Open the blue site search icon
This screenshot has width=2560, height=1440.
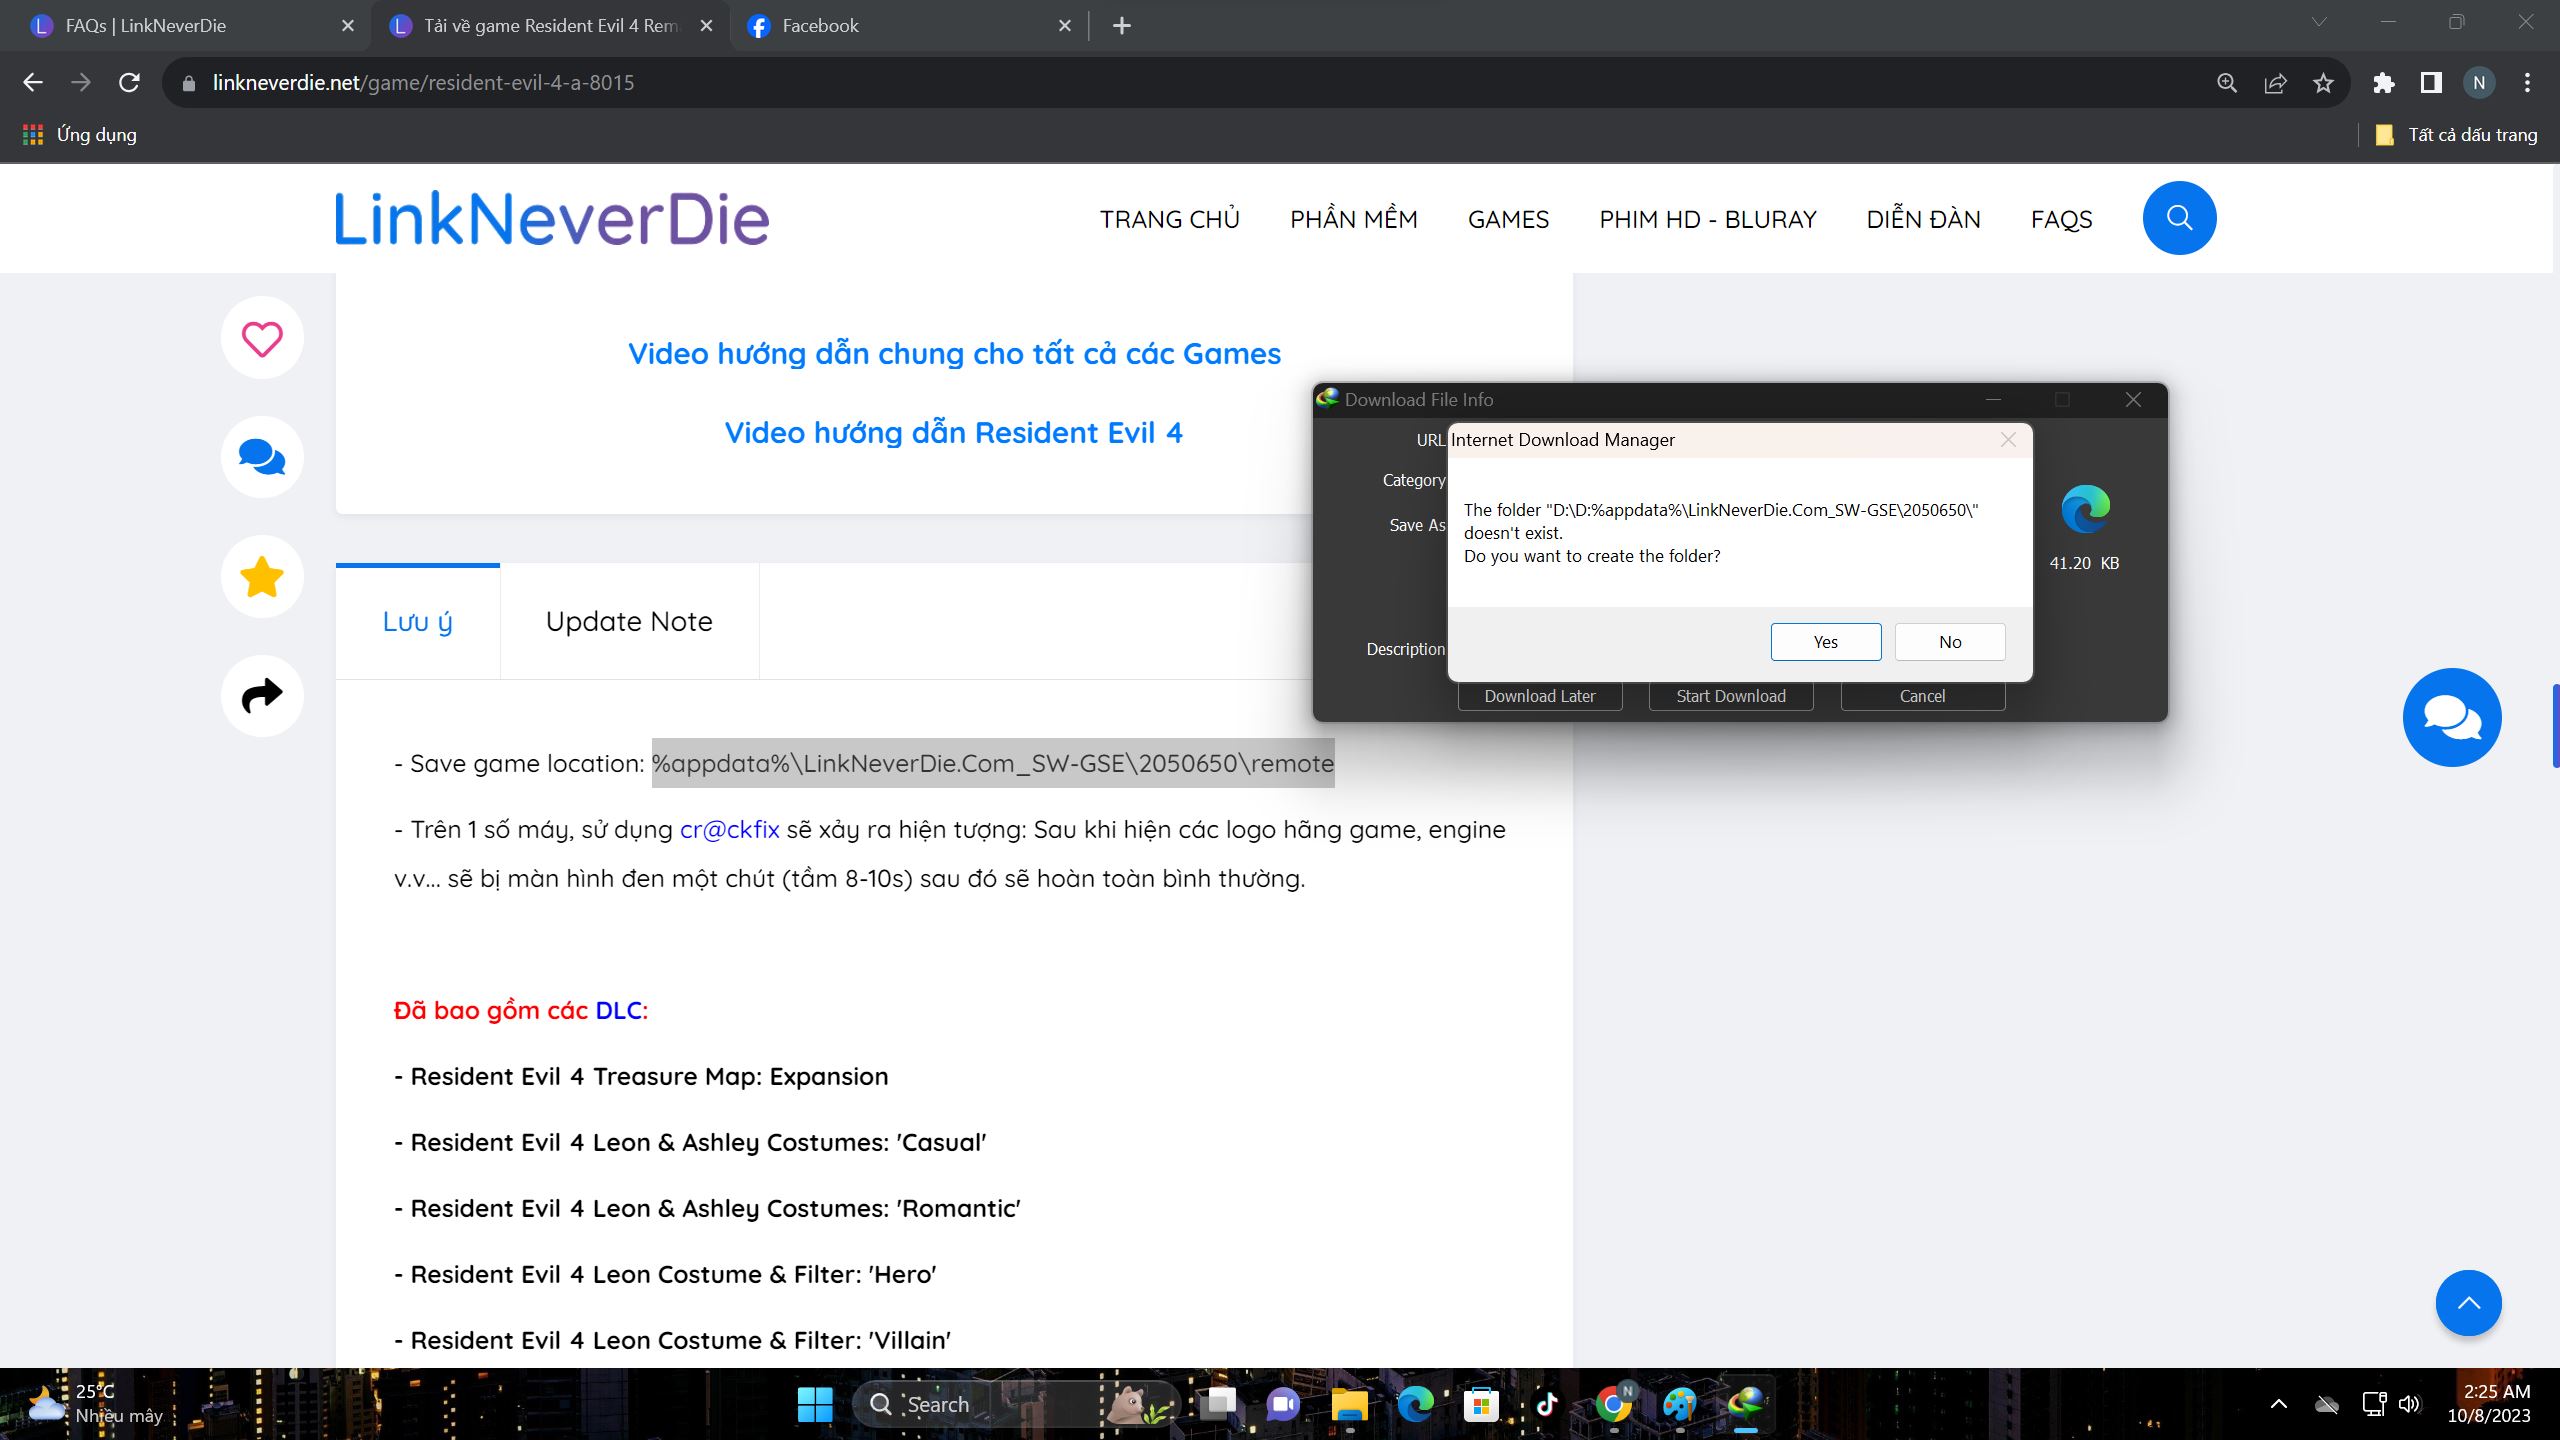[2179, 218]
